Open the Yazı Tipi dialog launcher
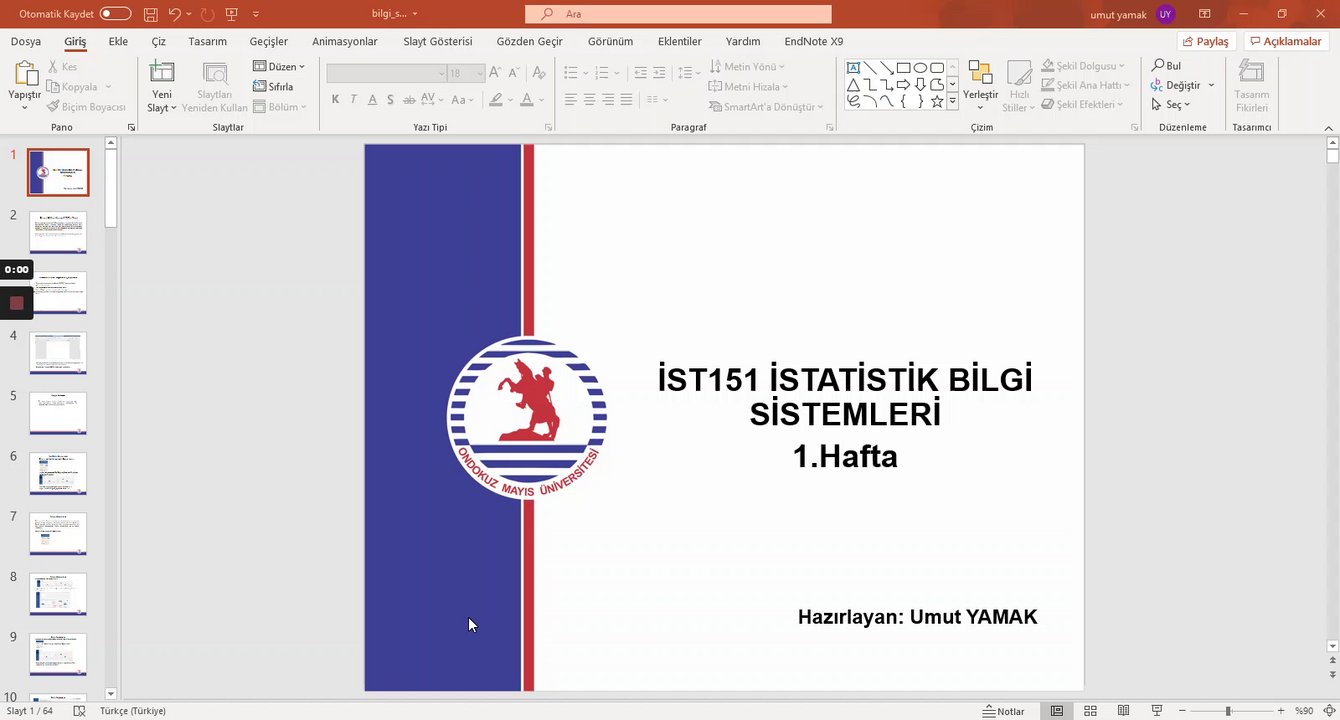The width and height of the screenshot is (1340, 720). (548, 128)
